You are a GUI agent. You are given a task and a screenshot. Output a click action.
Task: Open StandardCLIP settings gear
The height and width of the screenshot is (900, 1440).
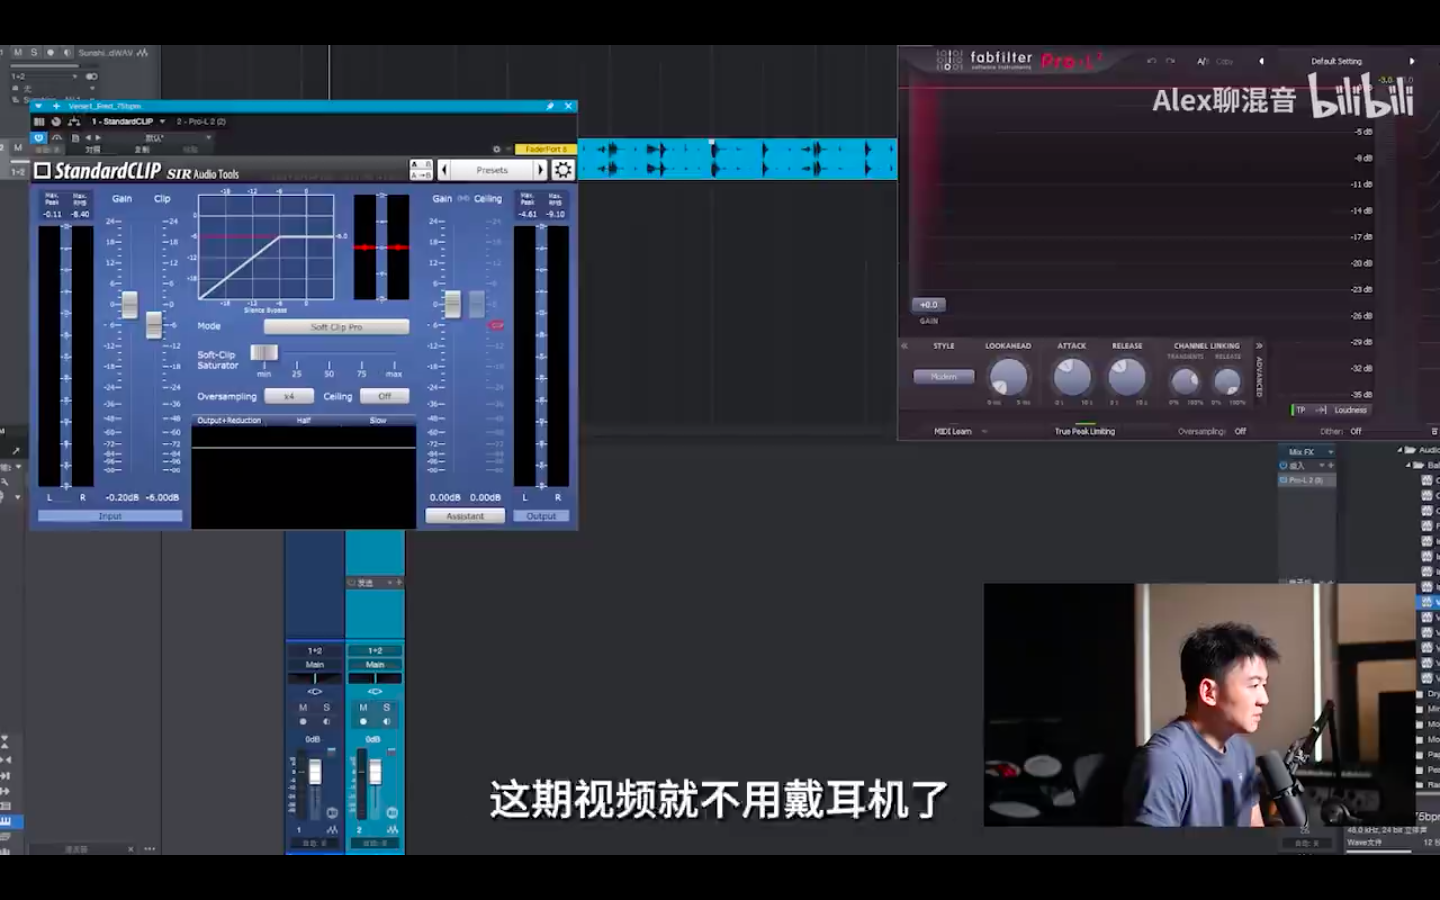click(564, 170)
